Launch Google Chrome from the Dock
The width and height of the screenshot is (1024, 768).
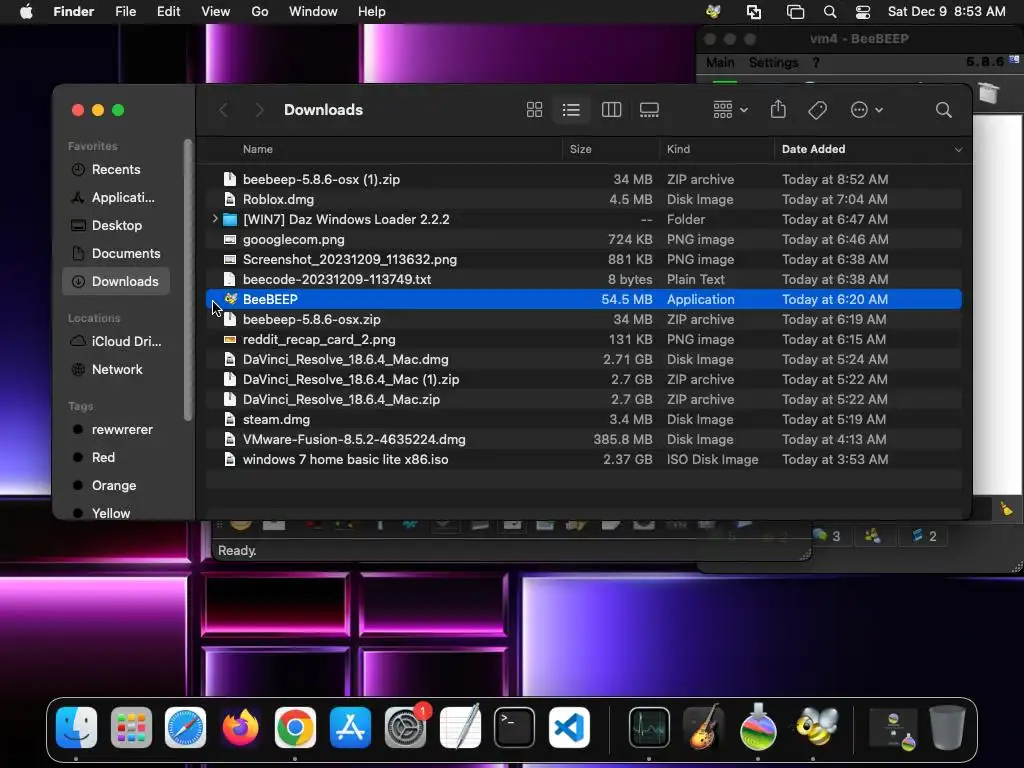295,728
